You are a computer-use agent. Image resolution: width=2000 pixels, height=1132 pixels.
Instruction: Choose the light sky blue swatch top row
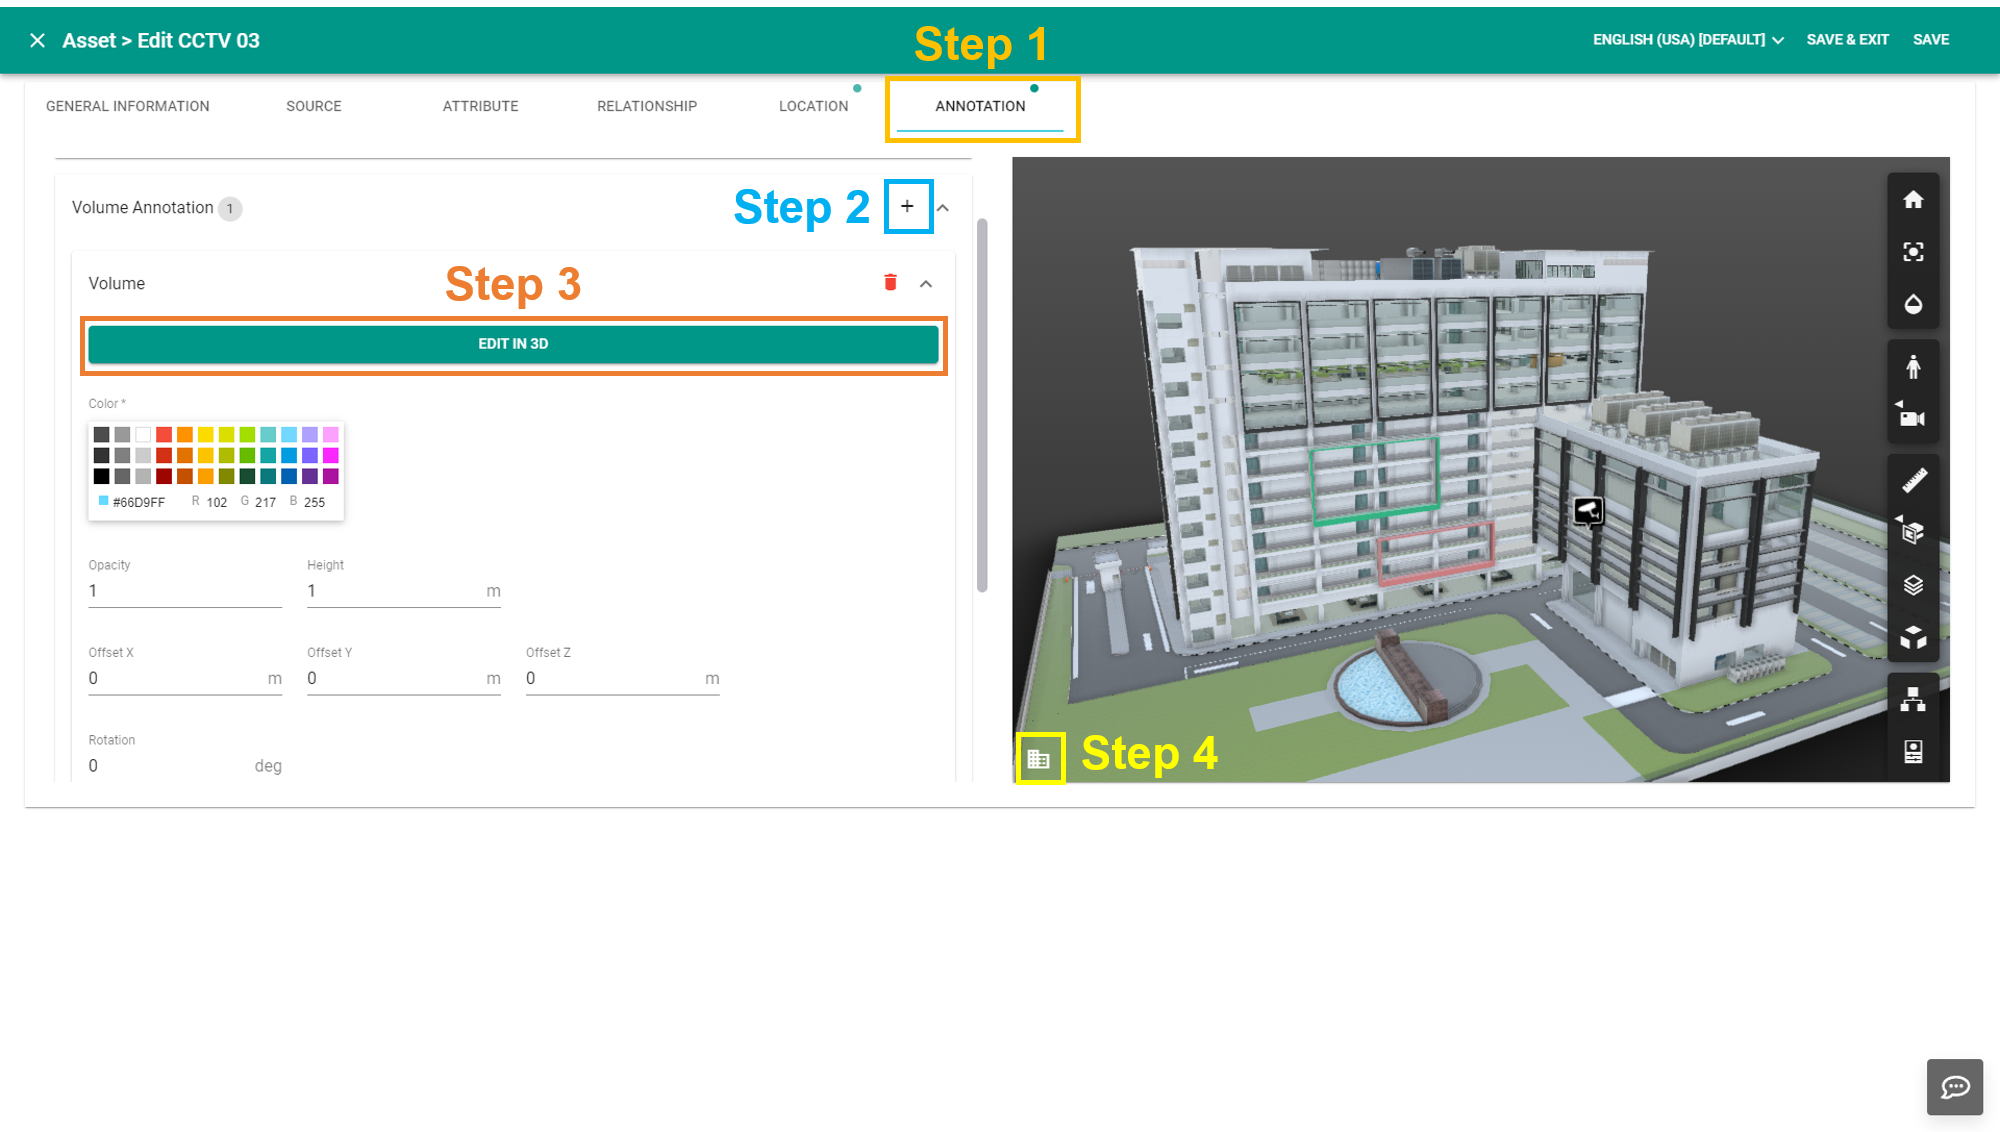tap(289, 434)
